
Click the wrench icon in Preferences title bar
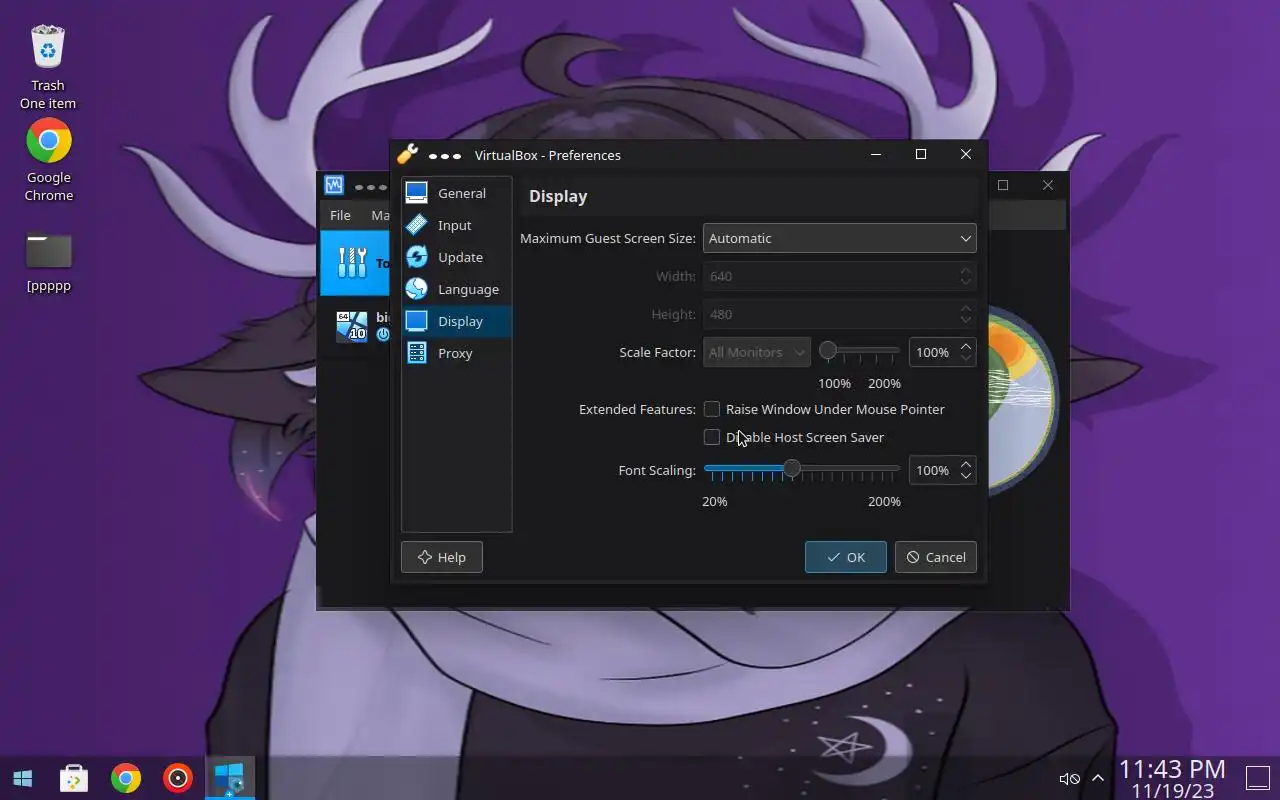407,155
